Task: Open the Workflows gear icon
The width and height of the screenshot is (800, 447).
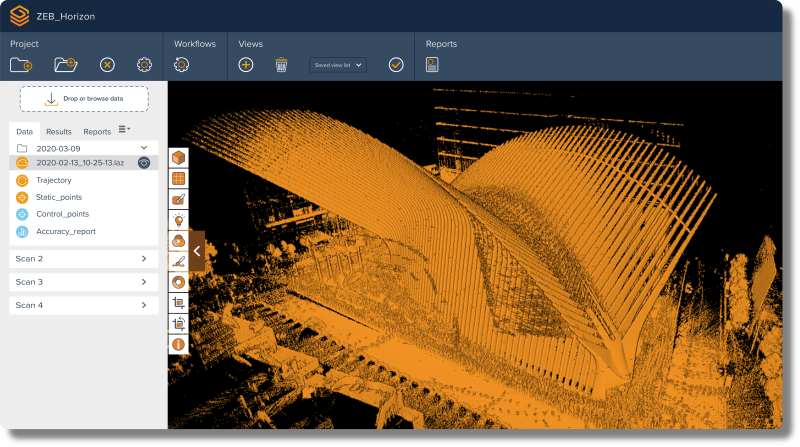Action: (181, 65)
